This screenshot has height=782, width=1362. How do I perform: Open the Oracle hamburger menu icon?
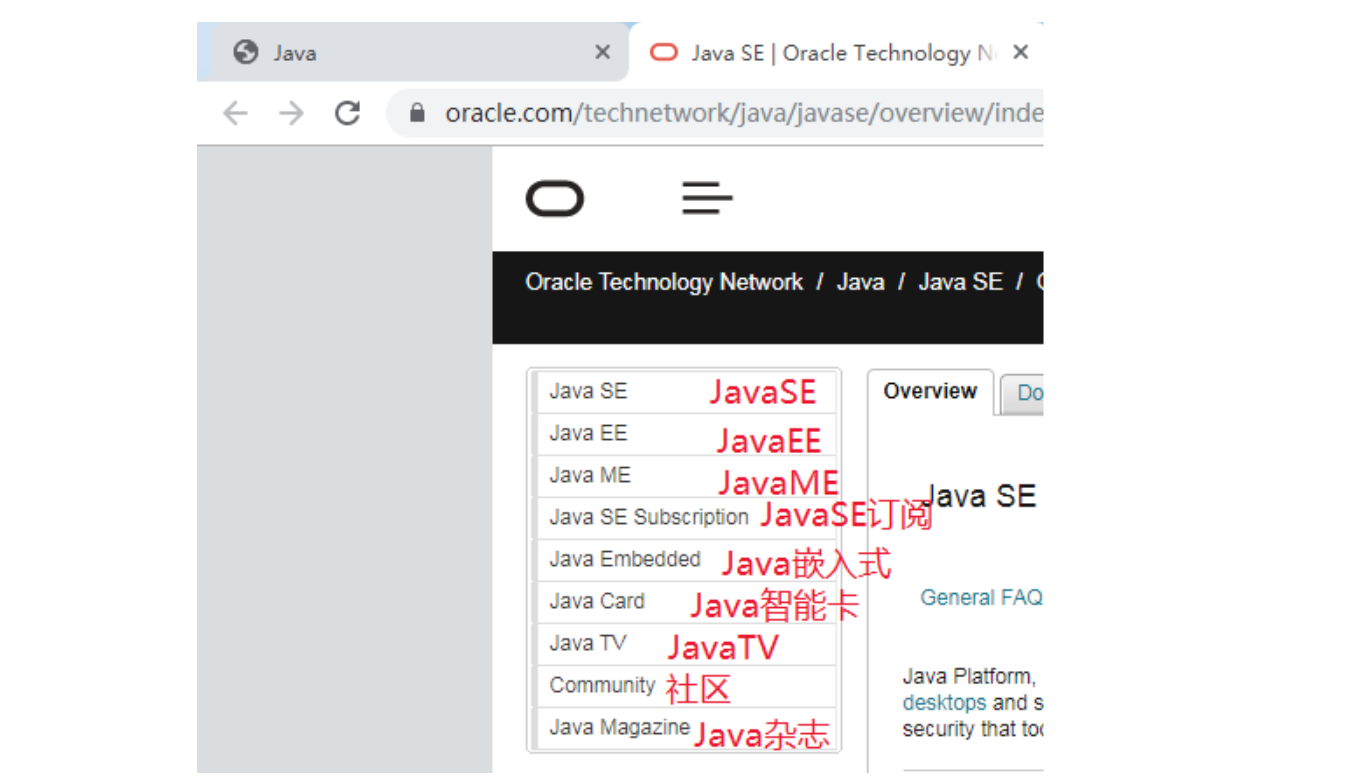click(x=707, y=198)
